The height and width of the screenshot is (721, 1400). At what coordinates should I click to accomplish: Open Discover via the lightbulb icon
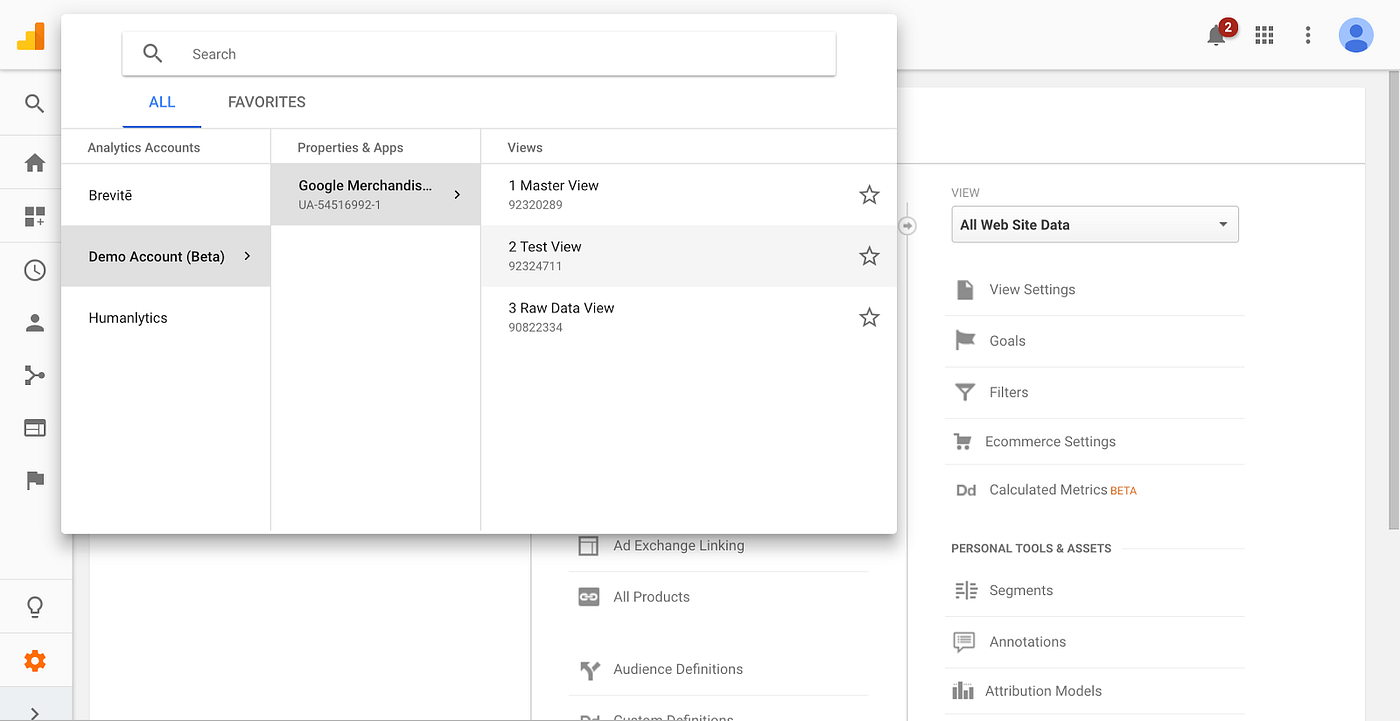pos(34,606)
